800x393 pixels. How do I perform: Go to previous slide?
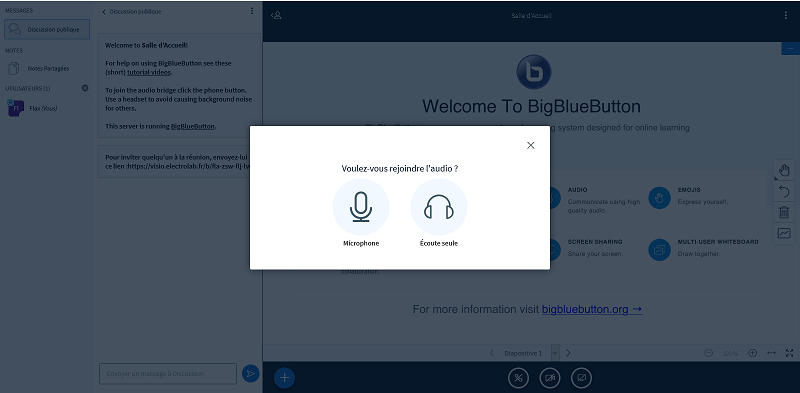tap(492, 353)
